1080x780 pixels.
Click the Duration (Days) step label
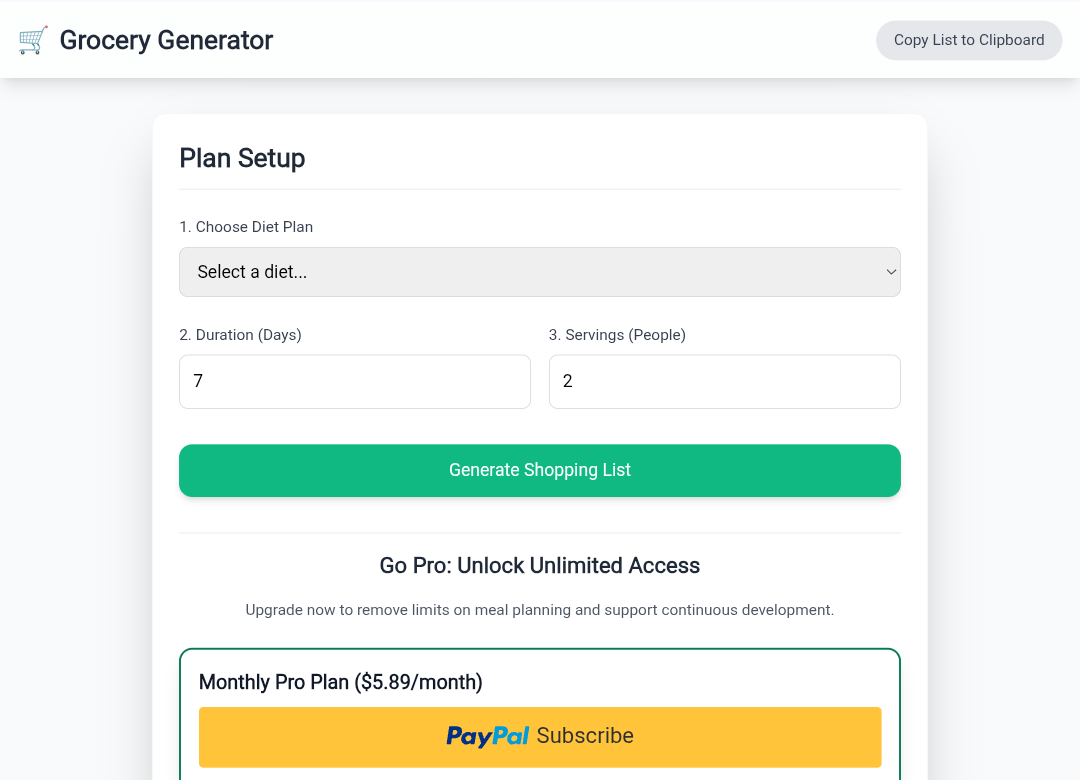(240, 335)
